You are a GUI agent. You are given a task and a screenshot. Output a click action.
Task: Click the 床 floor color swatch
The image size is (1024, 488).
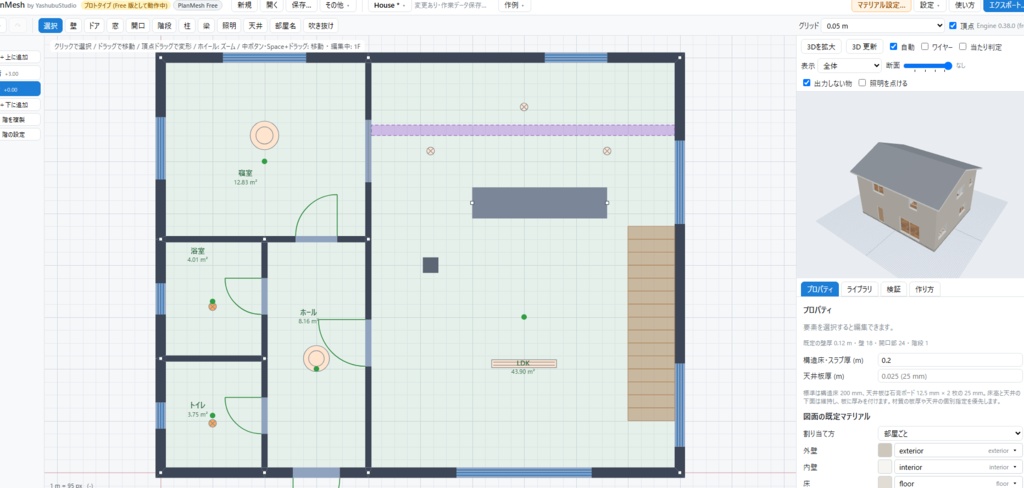(x=885, y=483)
